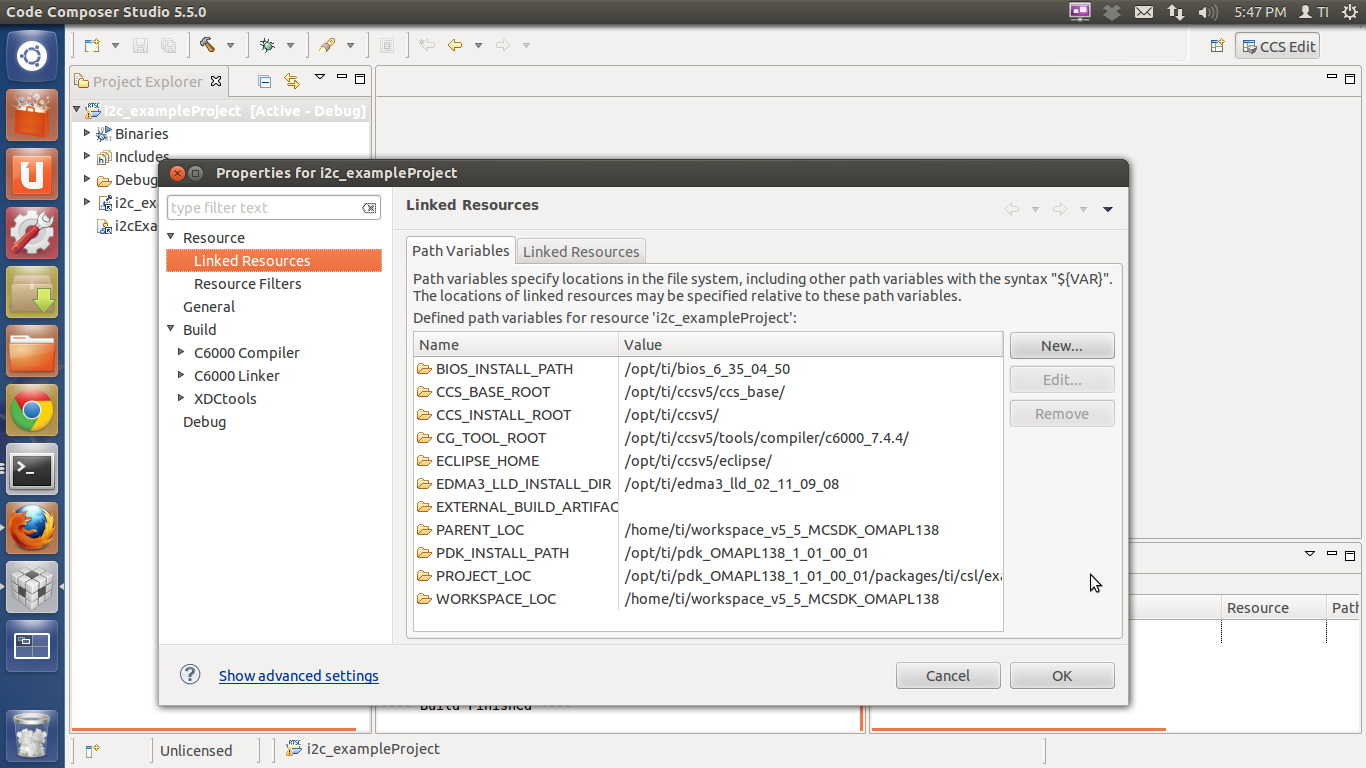Open the Show advanced settings link
Screen dimensions: 1366x768
[x=298, y=675]
